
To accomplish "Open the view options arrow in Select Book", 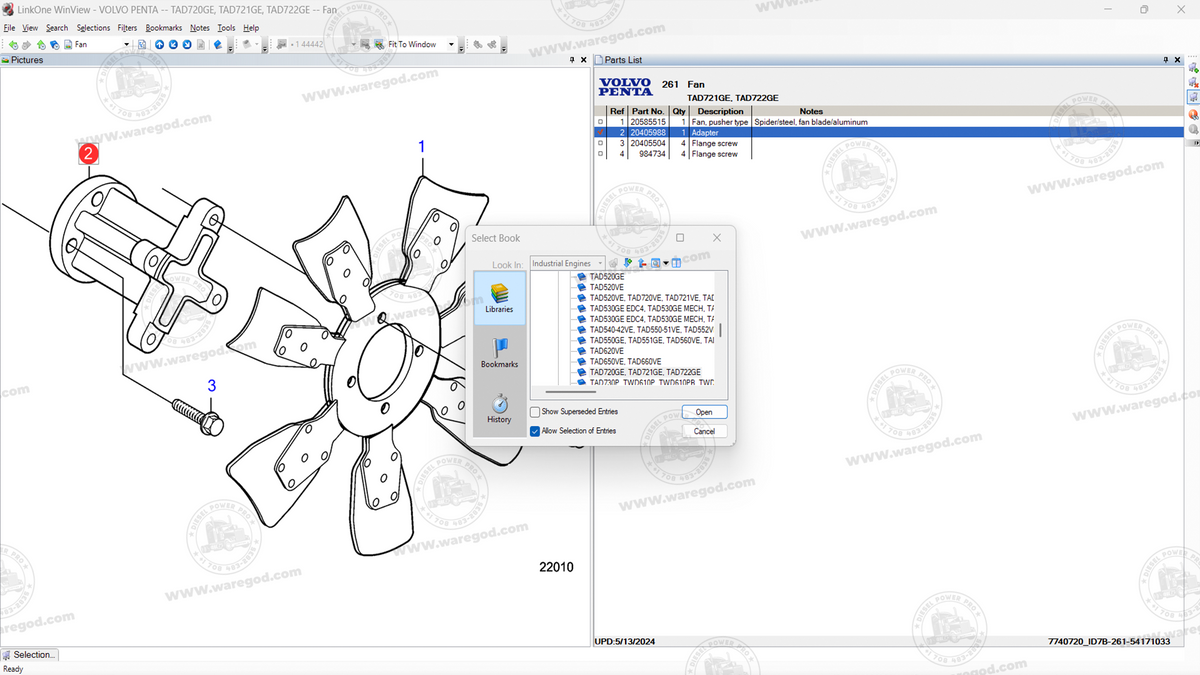I will click(666, 263).
